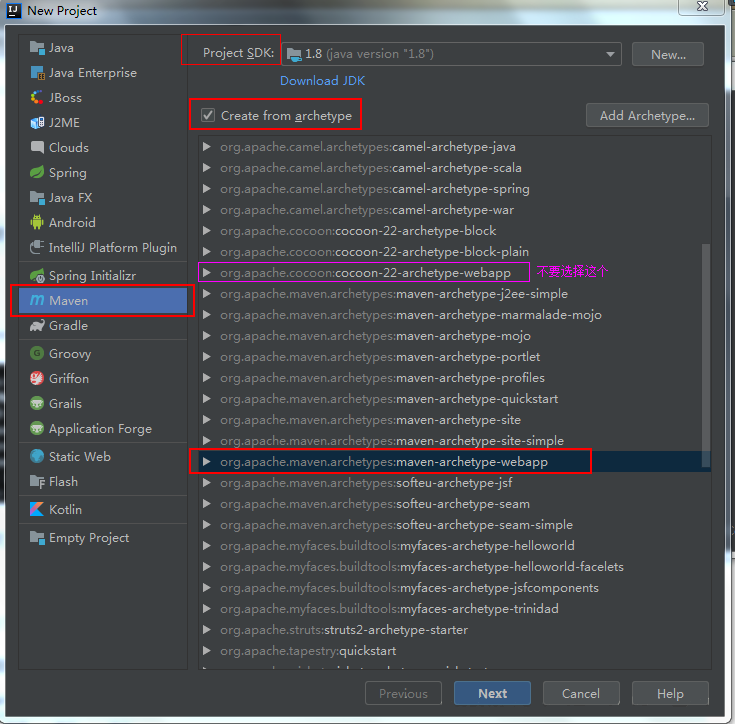The width and height of the screenshot is (735, 724).
Task: Select maven-archetype-site-simple row
Action: pyautogui.click(x=454, y=440)
